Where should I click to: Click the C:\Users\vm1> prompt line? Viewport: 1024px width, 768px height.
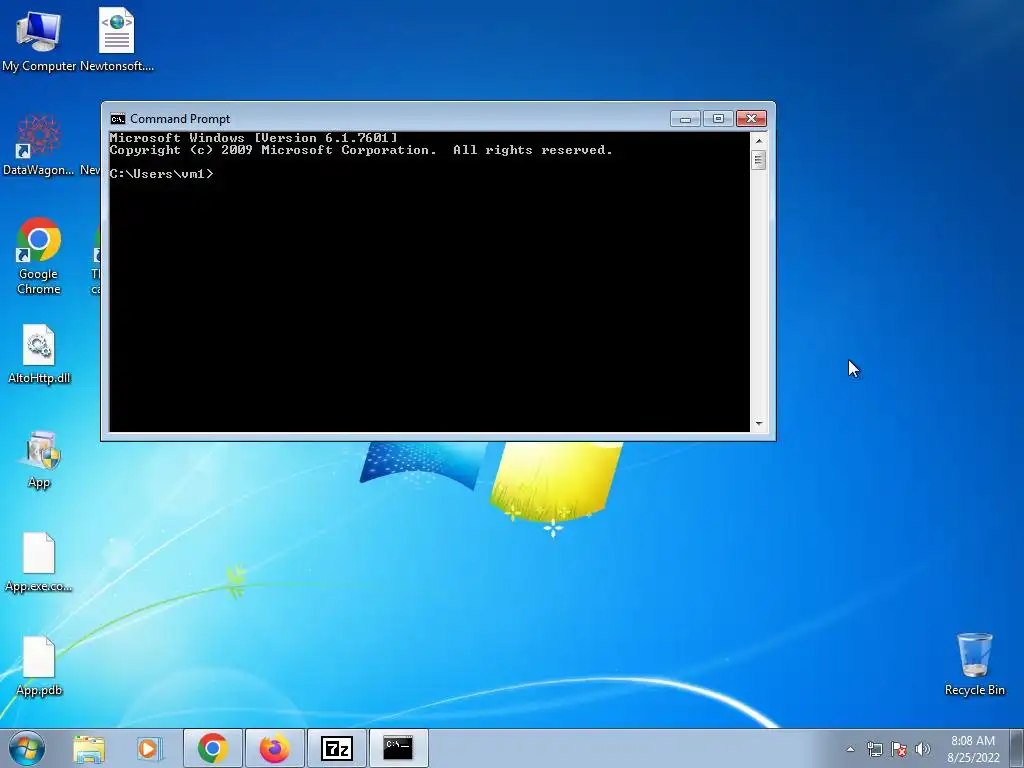tap(161, 174)
